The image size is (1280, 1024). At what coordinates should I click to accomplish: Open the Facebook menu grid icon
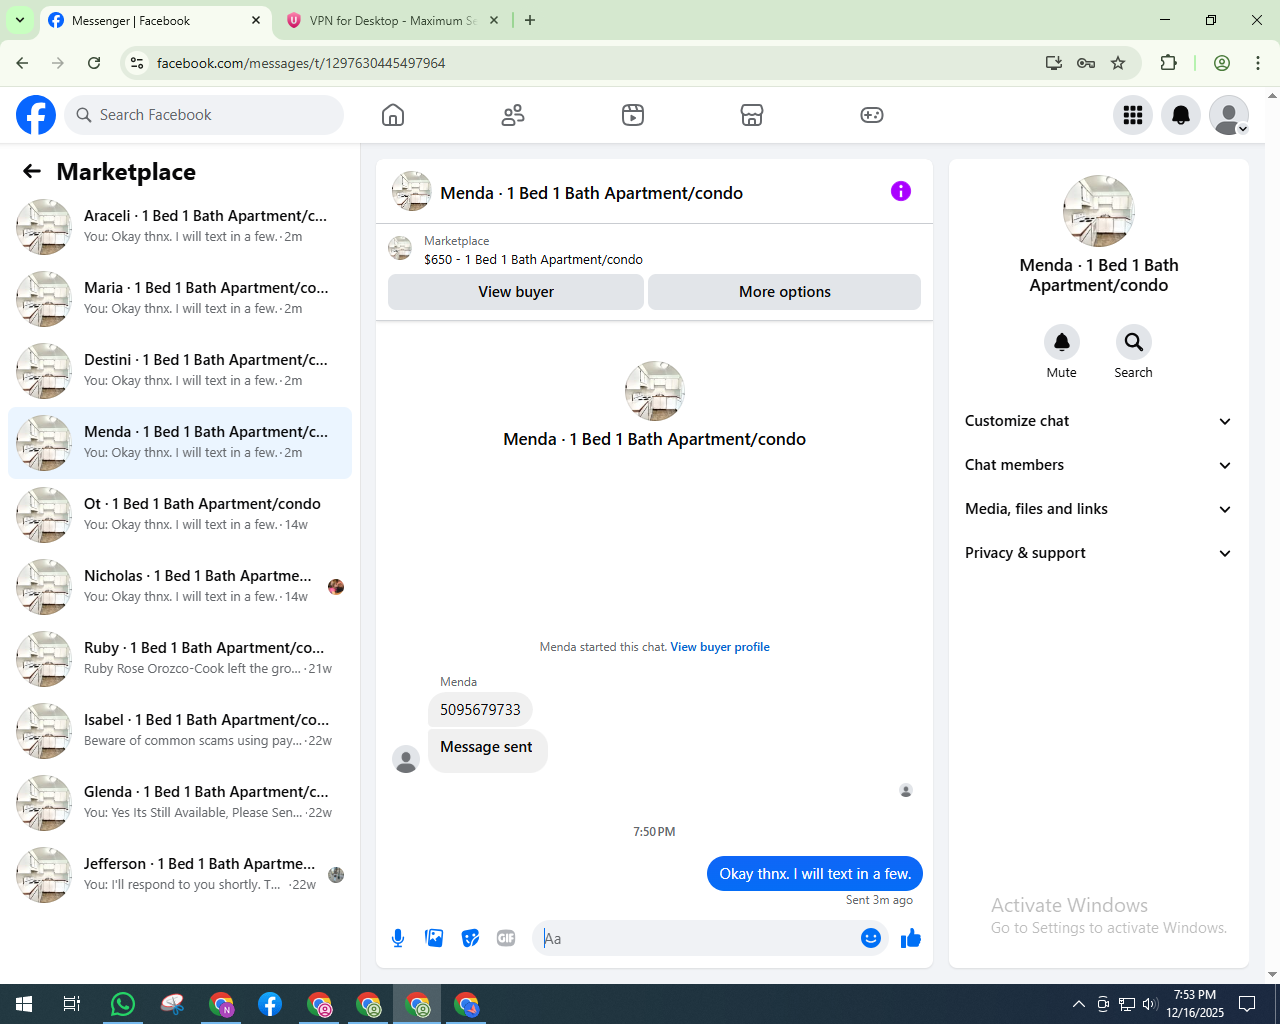point(1133,115)
